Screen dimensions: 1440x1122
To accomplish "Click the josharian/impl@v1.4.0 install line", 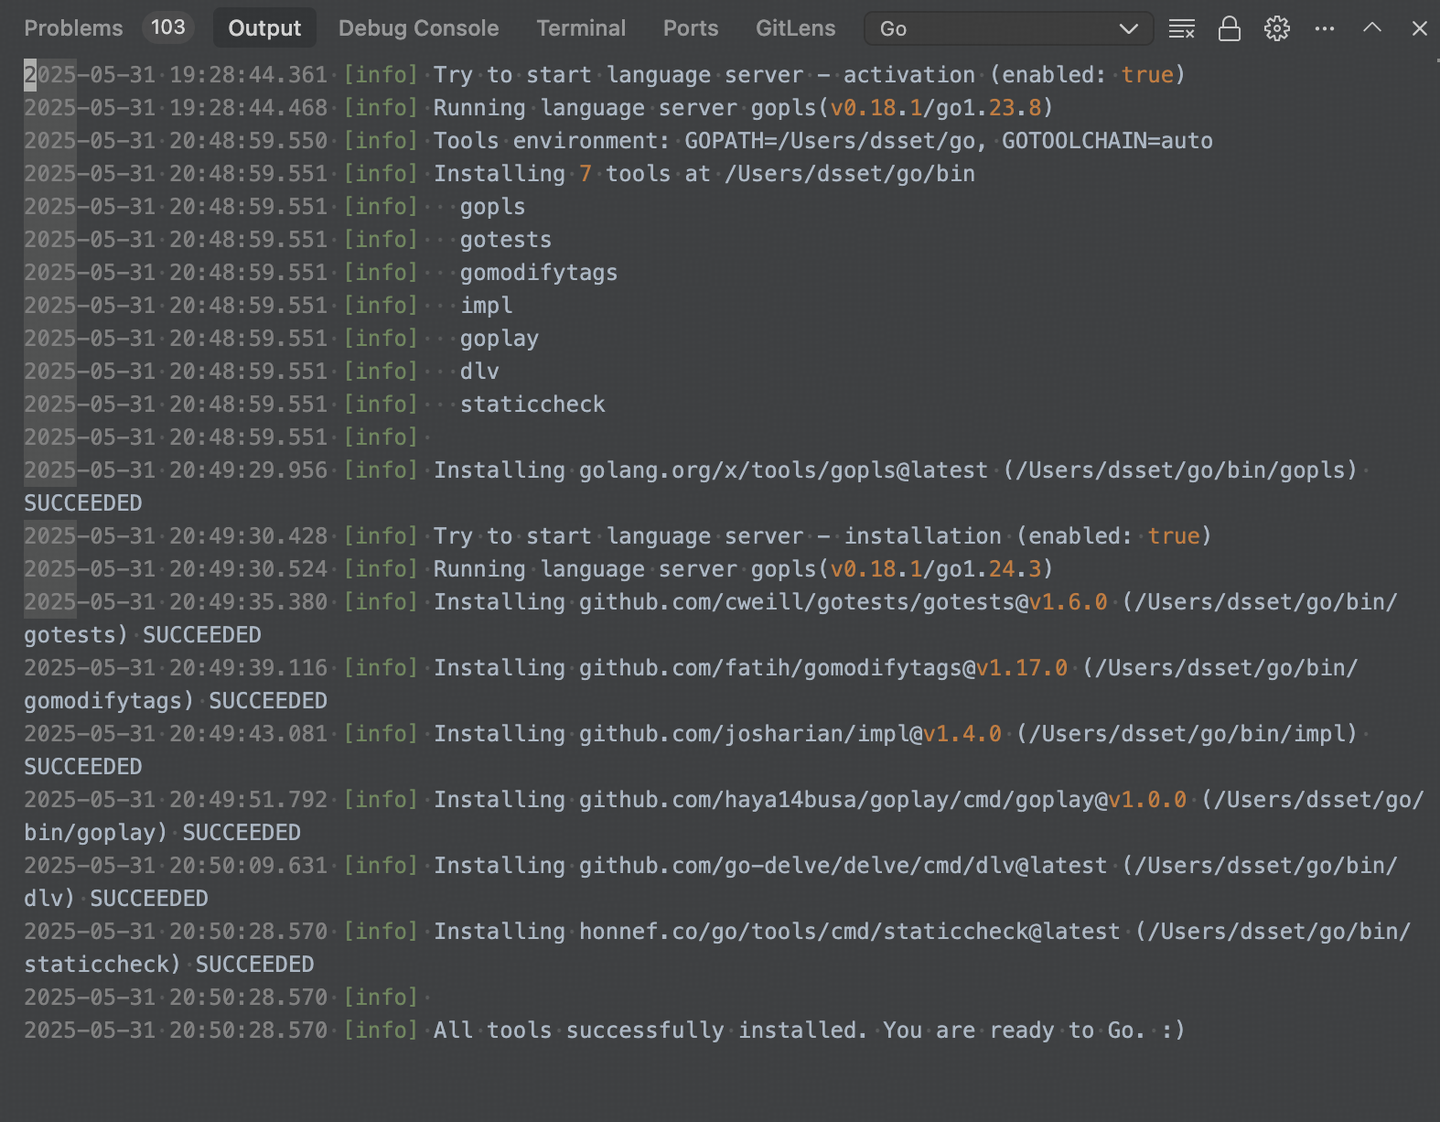I will [691, 751].
